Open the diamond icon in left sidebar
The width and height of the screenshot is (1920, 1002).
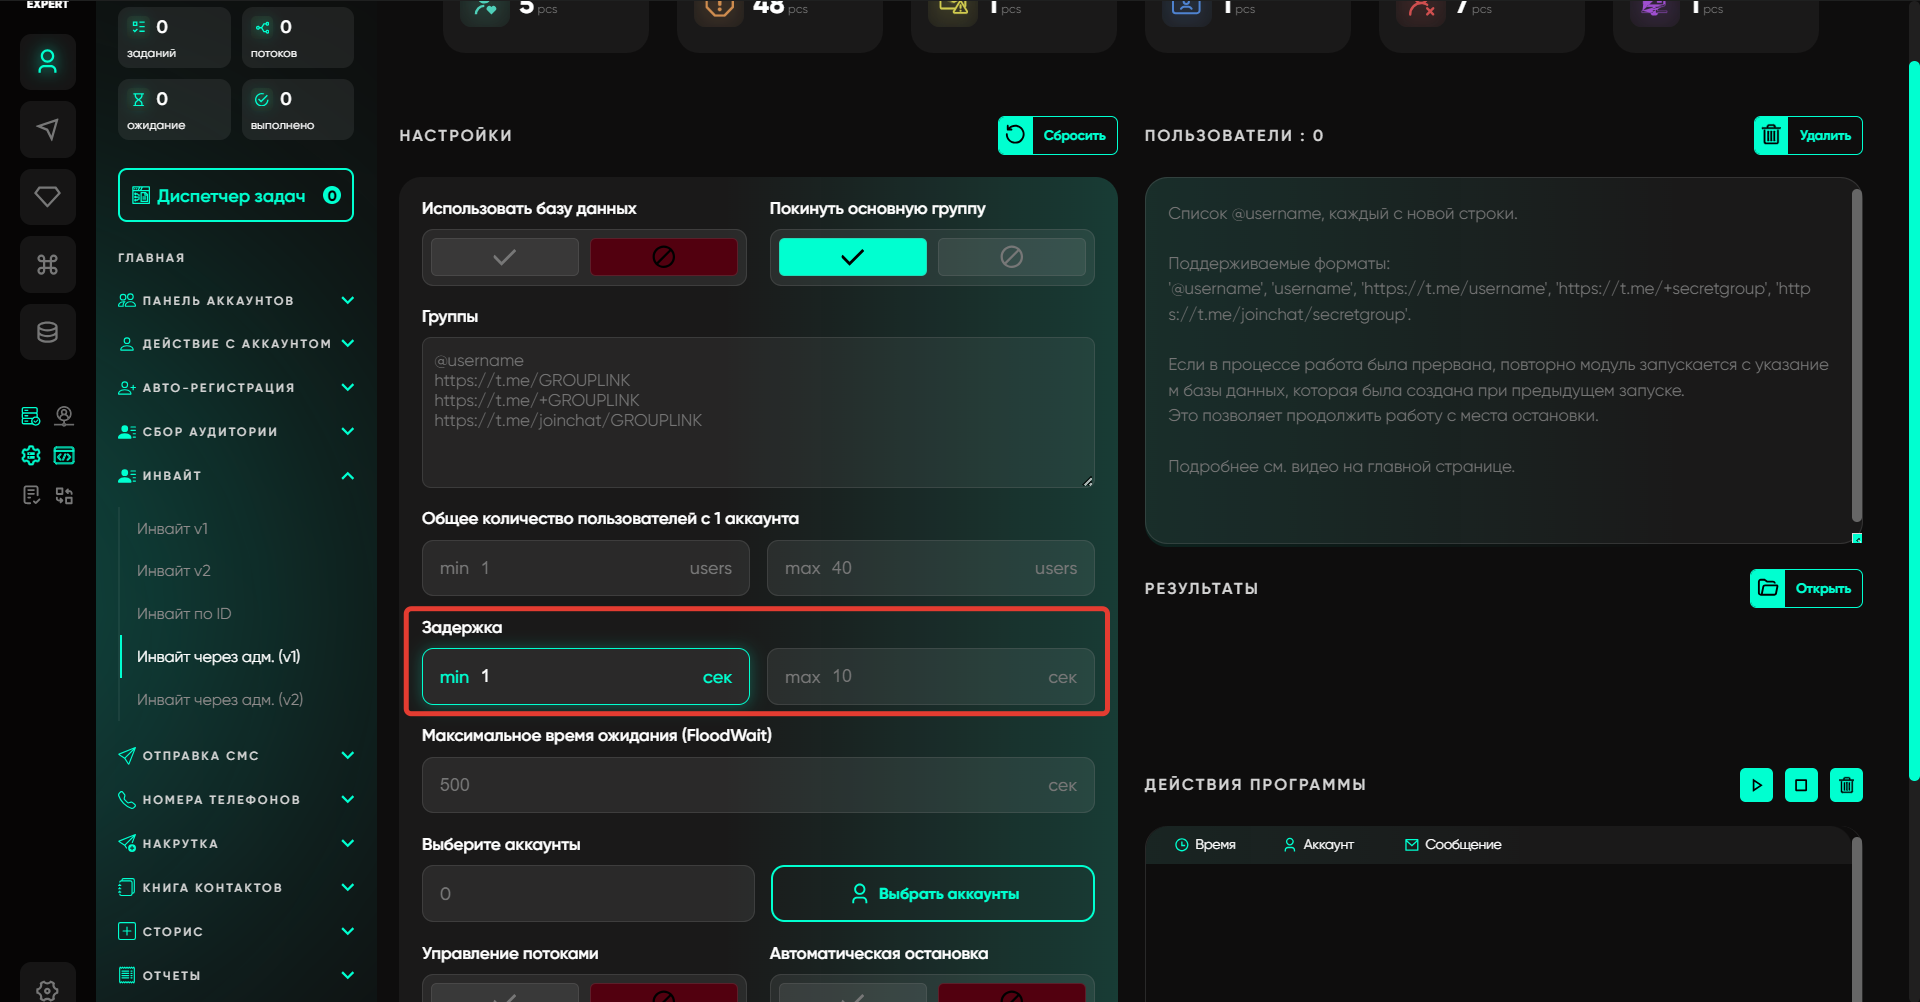click(x=47, y=197)
